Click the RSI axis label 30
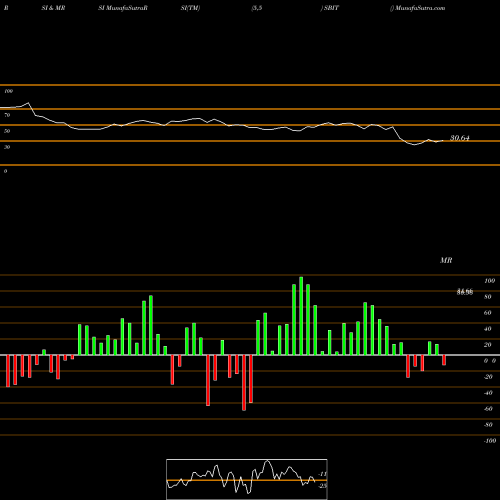This screenshot has height=500, width=500. coord(7,147)
